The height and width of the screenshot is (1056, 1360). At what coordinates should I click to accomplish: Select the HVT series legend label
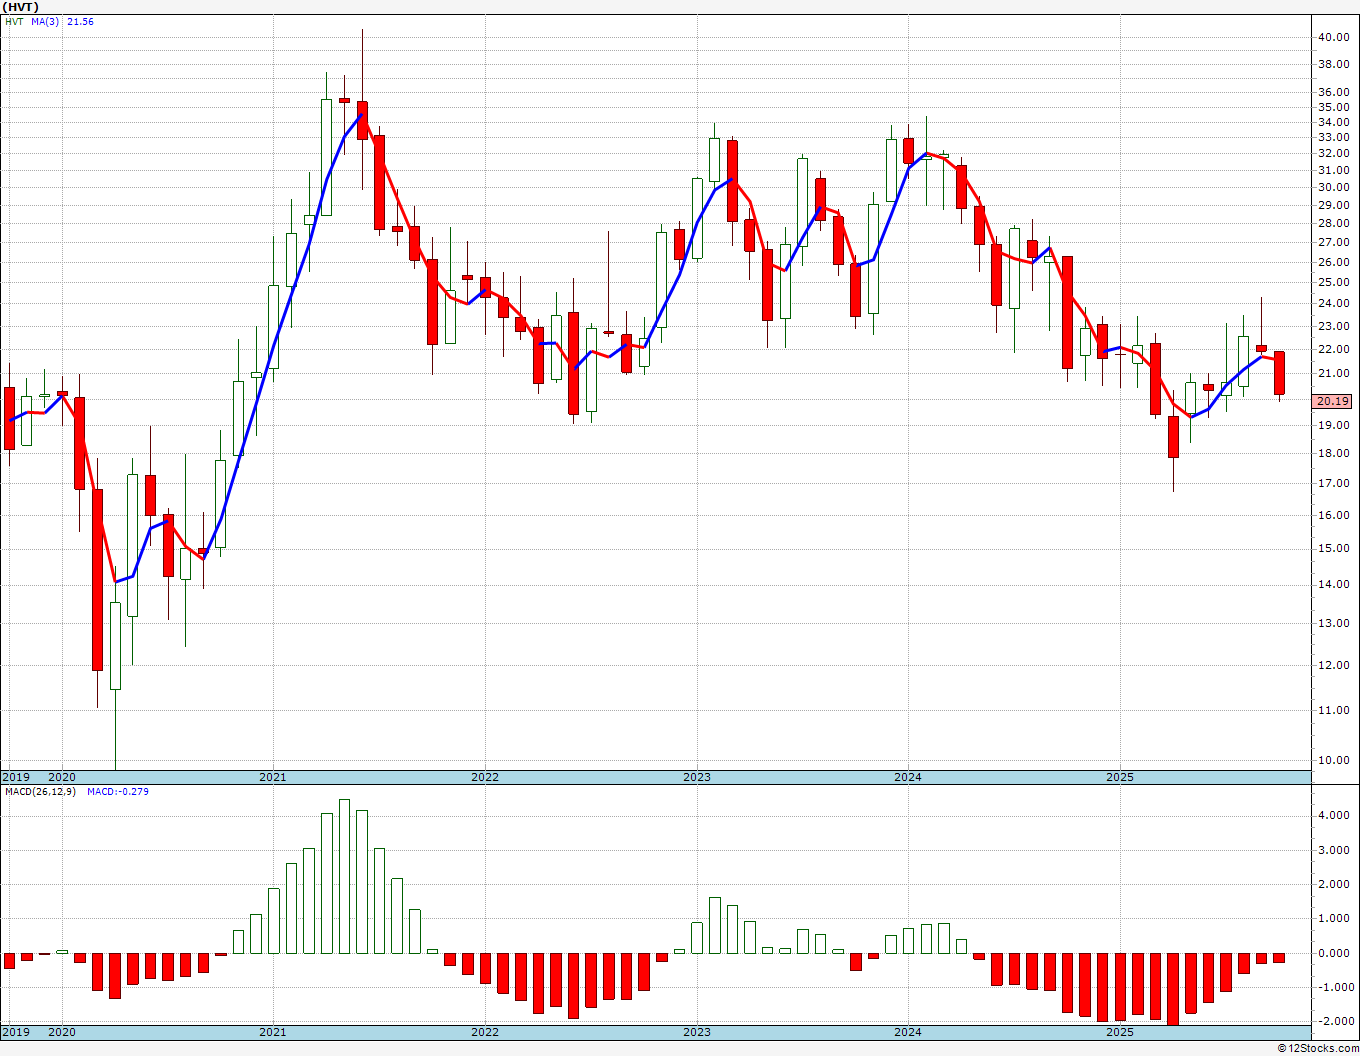point(14,21)
